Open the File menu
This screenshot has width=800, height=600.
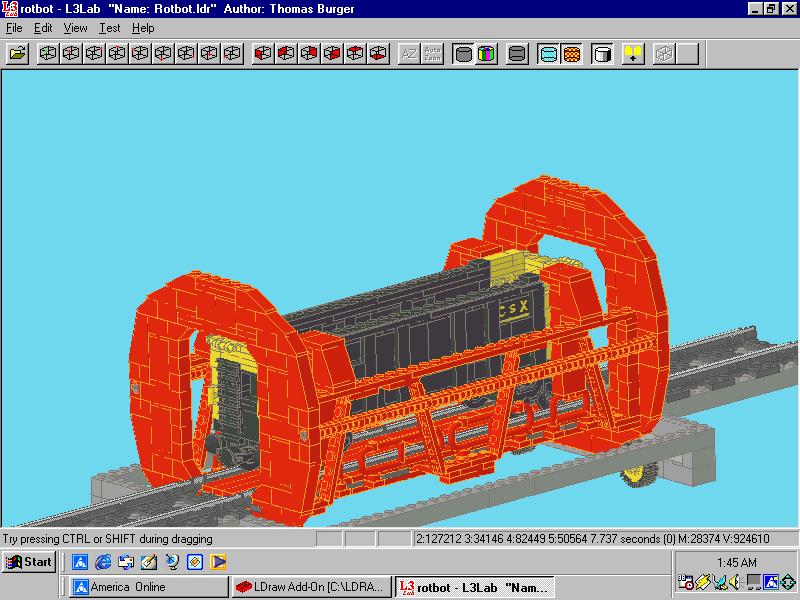point(14,28)
